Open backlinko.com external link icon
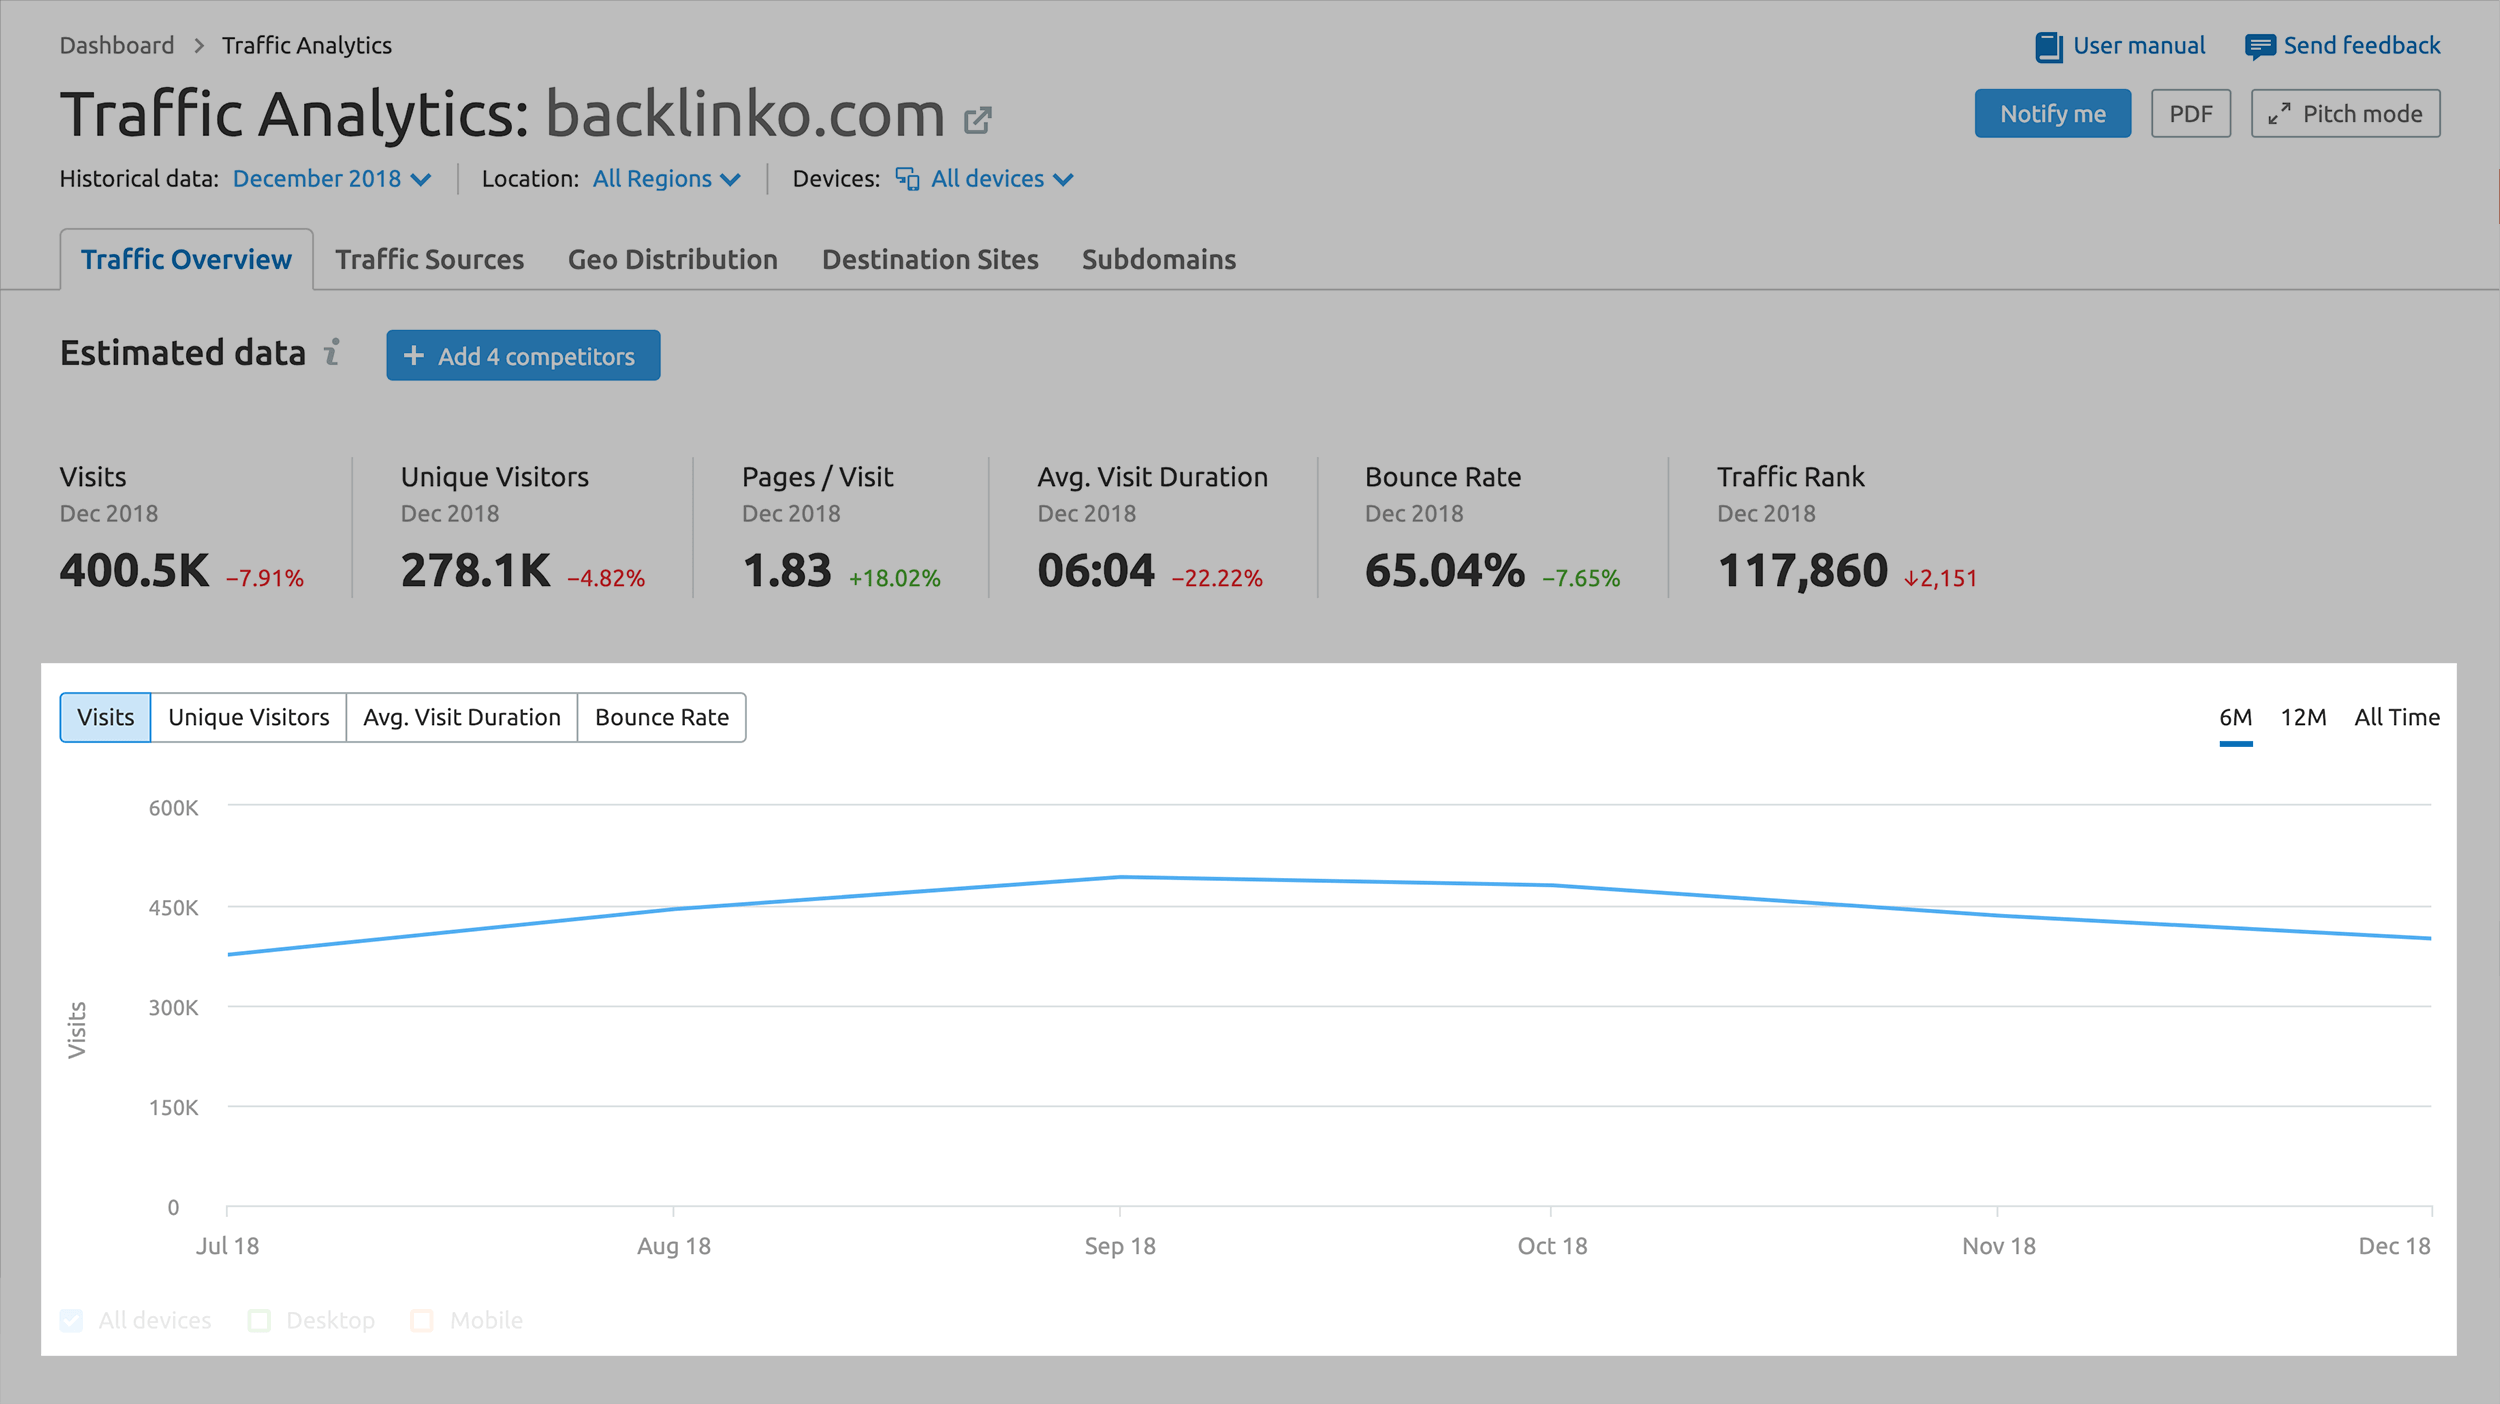The width and height of the screenshot is (2500, 1404). 977,121
